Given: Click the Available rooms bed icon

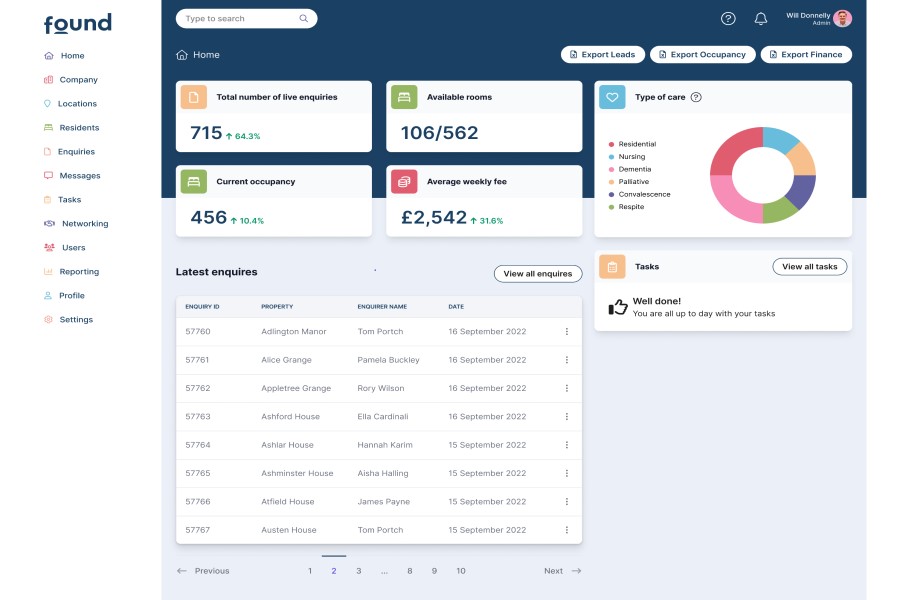Looking at the screenshot, I should point(404,96).
